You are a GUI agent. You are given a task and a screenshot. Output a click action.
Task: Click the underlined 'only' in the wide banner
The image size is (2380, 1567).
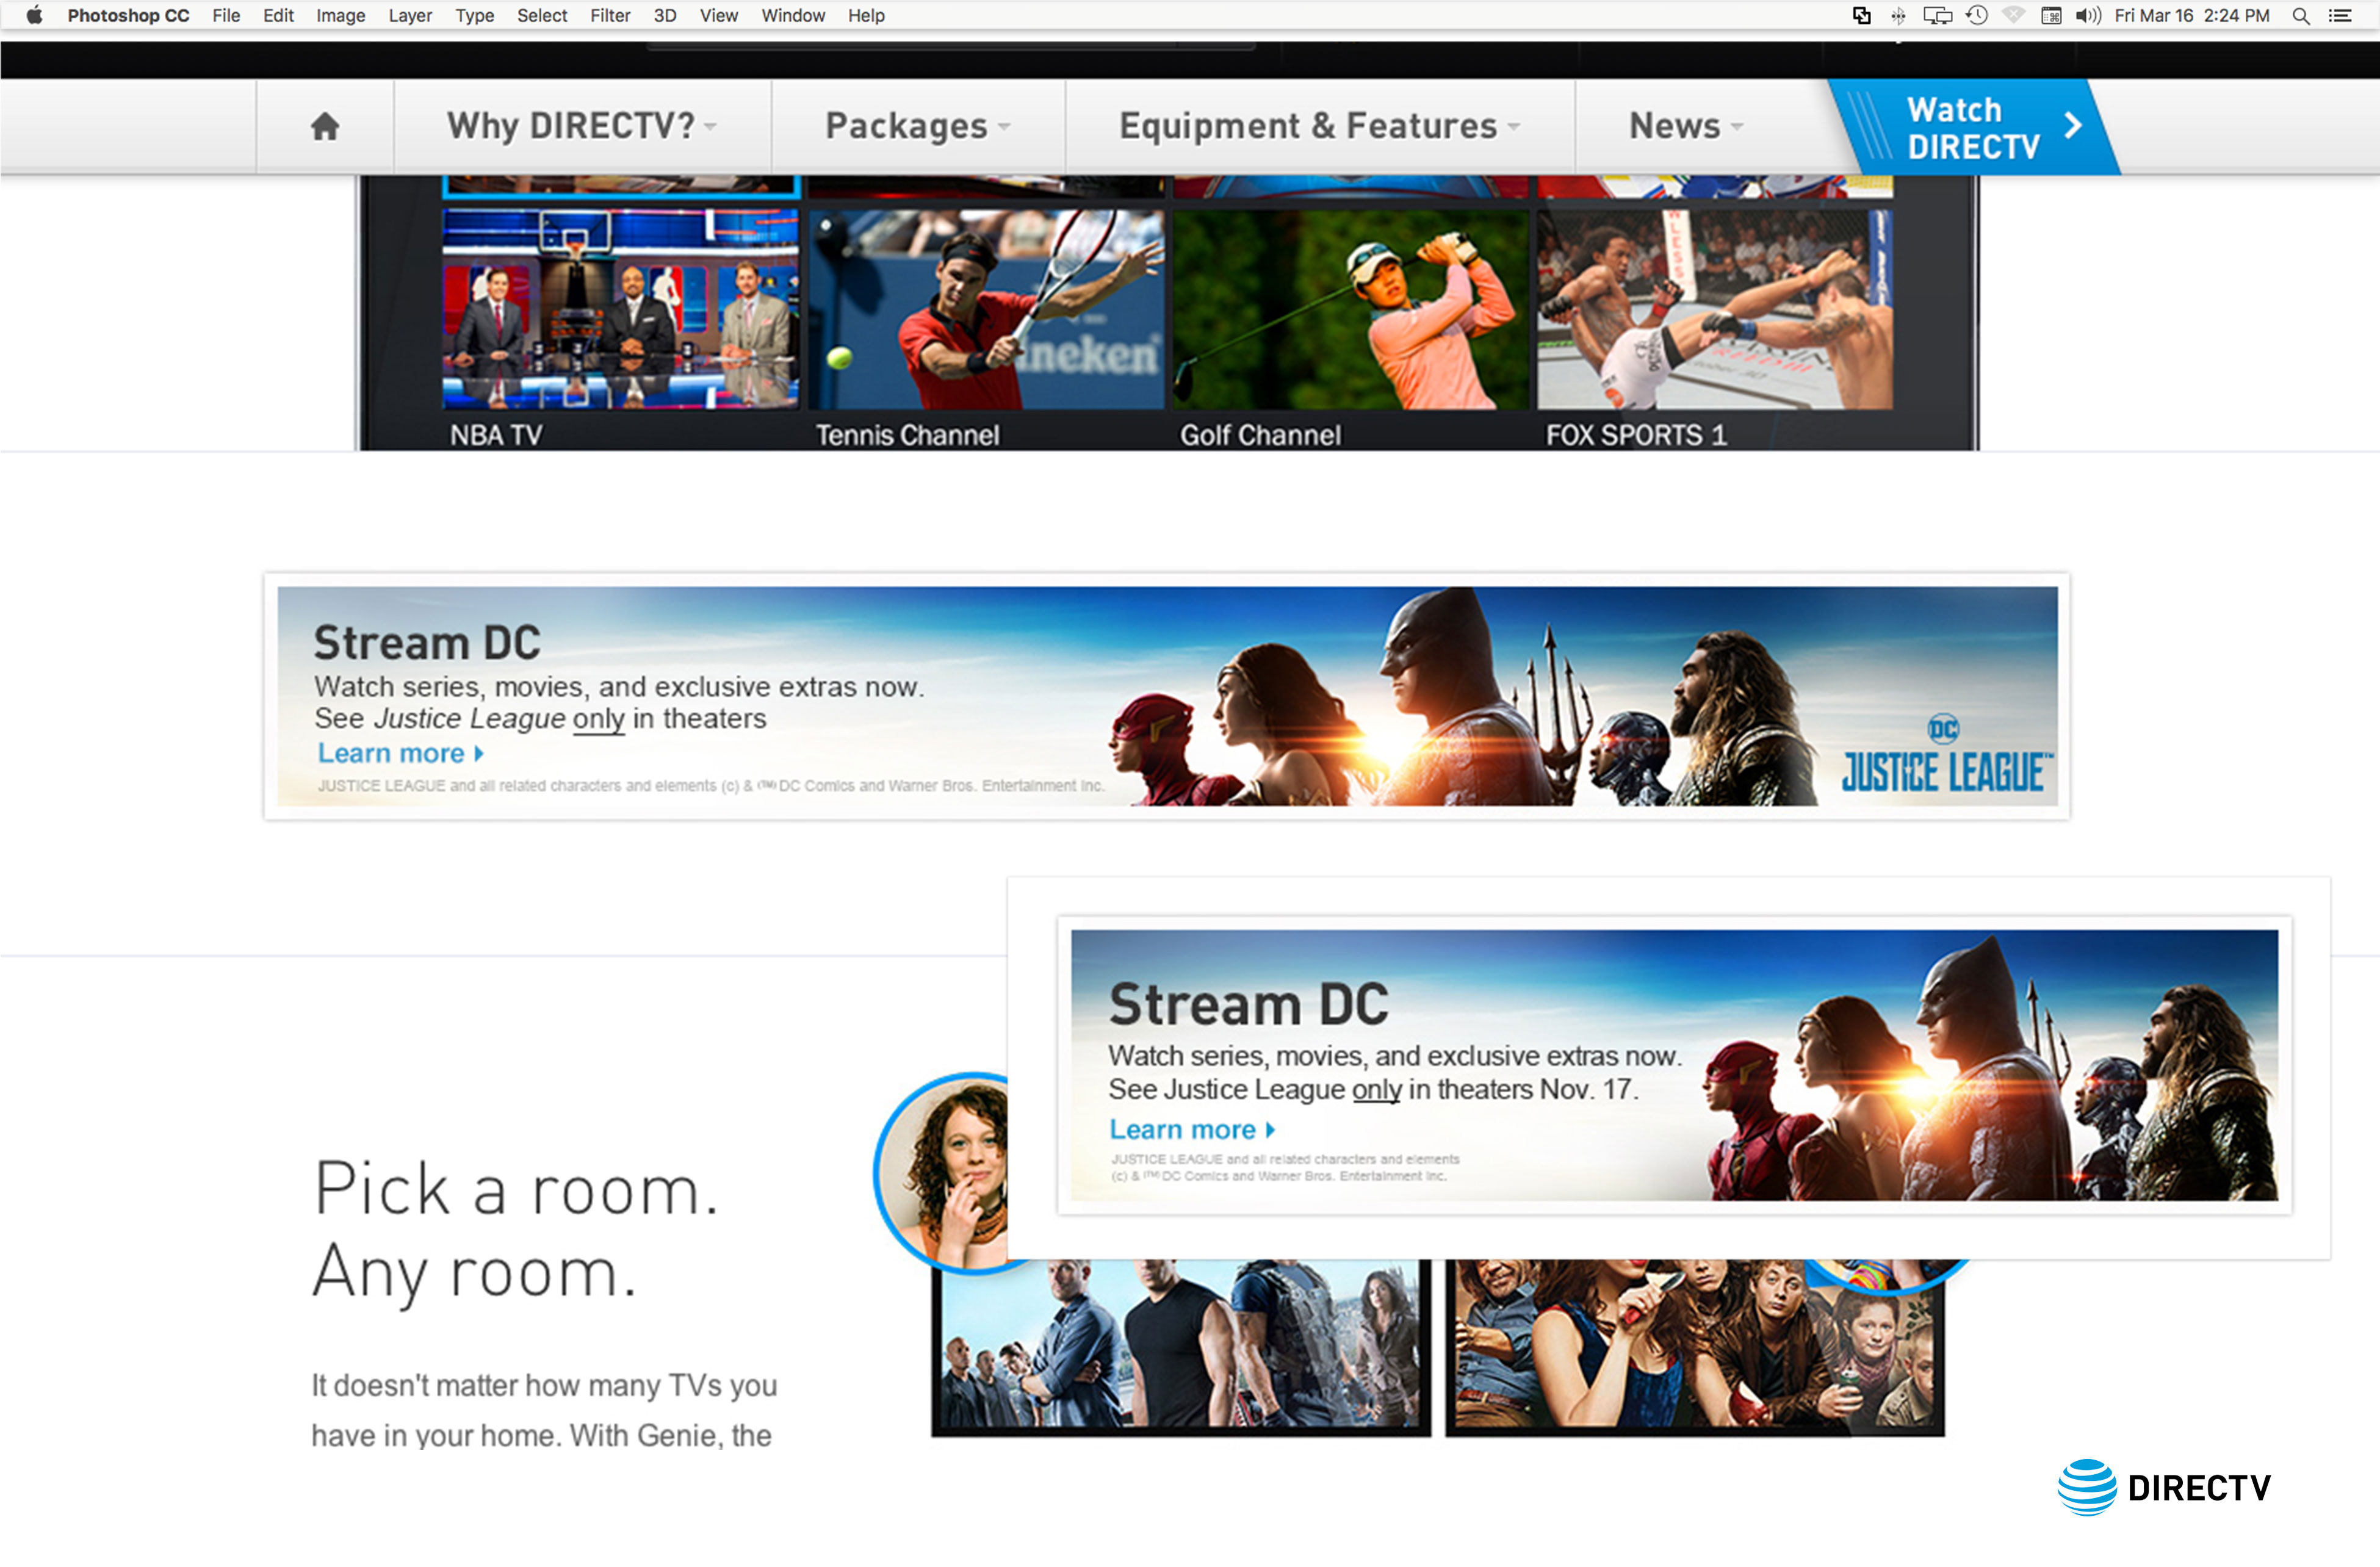click(598, 719)
